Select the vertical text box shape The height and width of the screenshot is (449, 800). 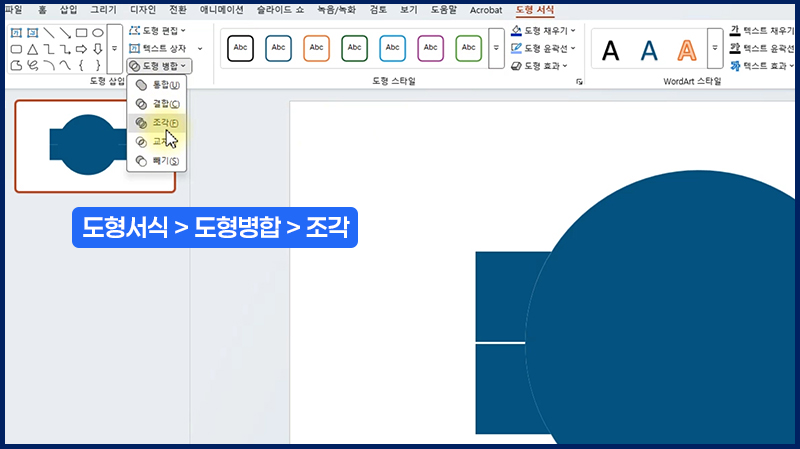pos(33,33)
